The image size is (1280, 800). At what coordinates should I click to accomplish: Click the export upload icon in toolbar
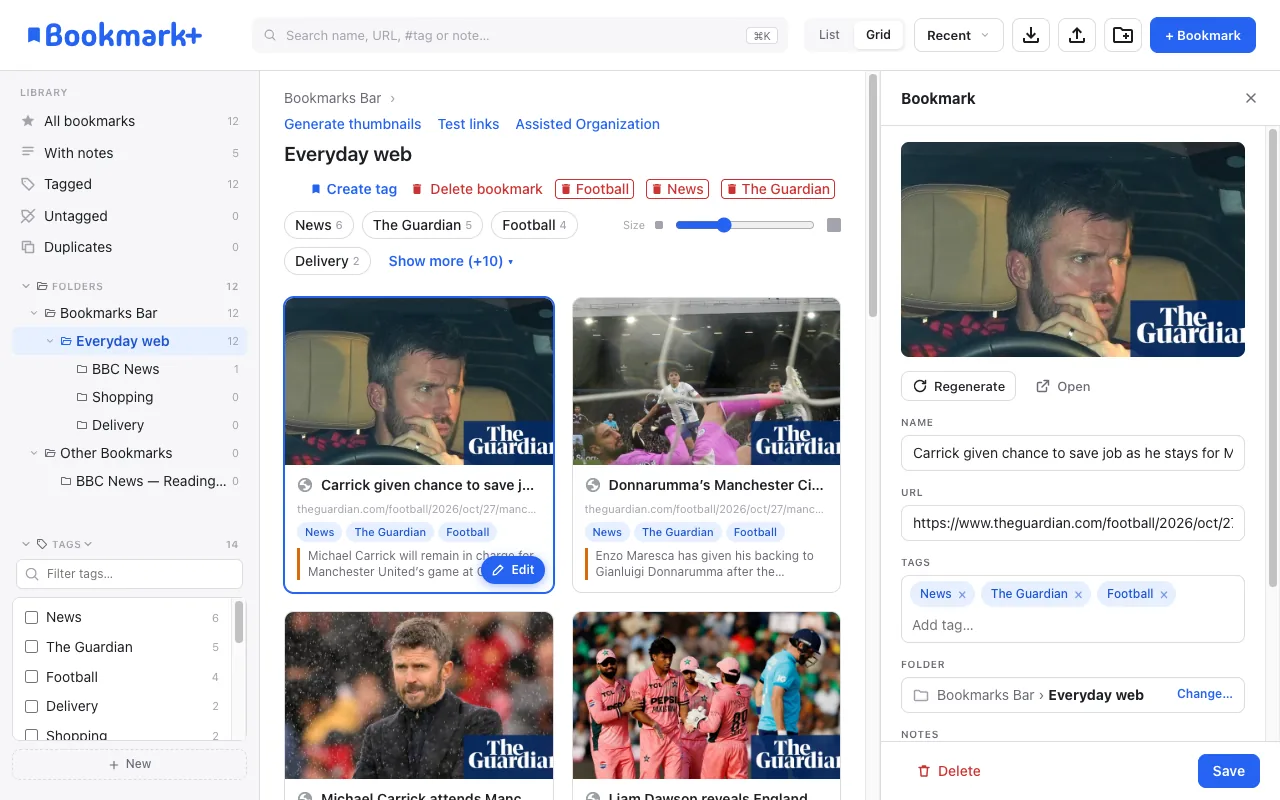tap(1077, 35)
